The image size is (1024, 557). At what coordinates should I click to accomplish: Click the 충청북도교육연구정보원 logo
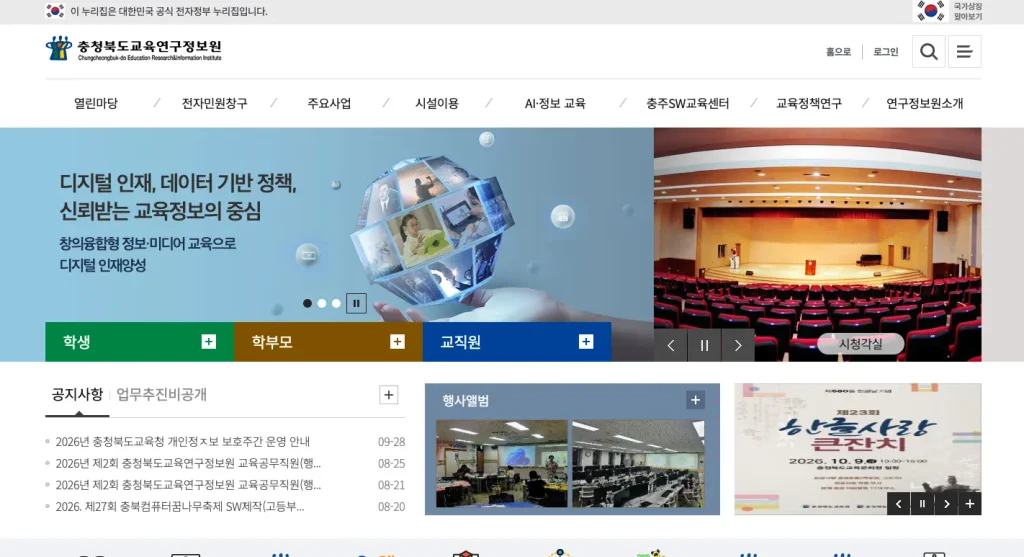tap(134, 49)
